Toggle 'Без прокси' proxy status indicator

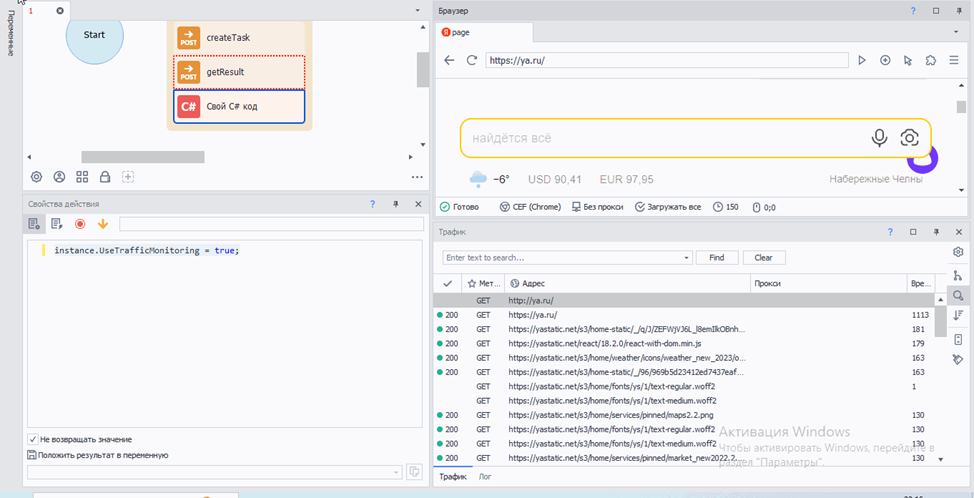pyautogui.click(x=597, y=207)
